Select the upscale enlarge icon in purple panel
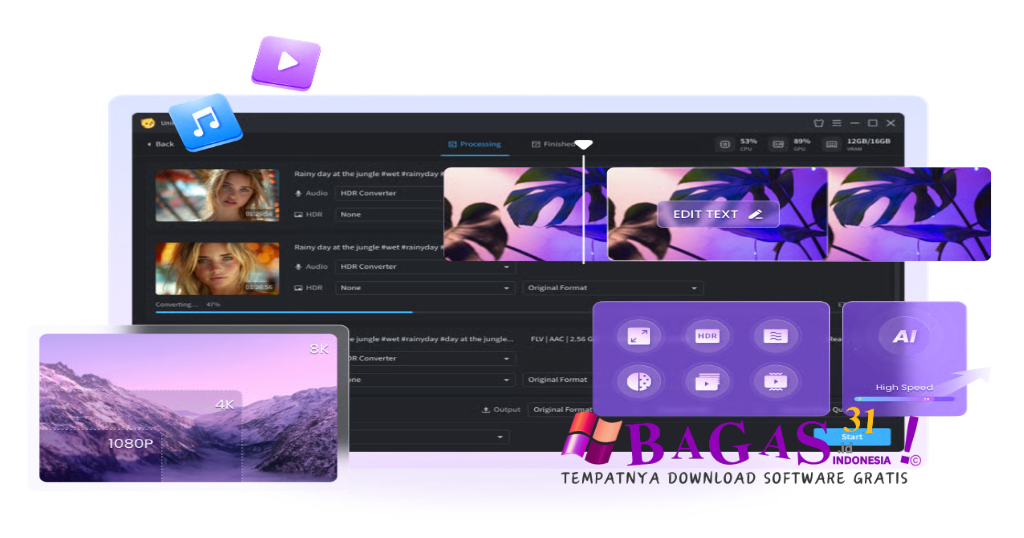The width and height of the screenshot is (1024, 538). click(x=639, y=336)
